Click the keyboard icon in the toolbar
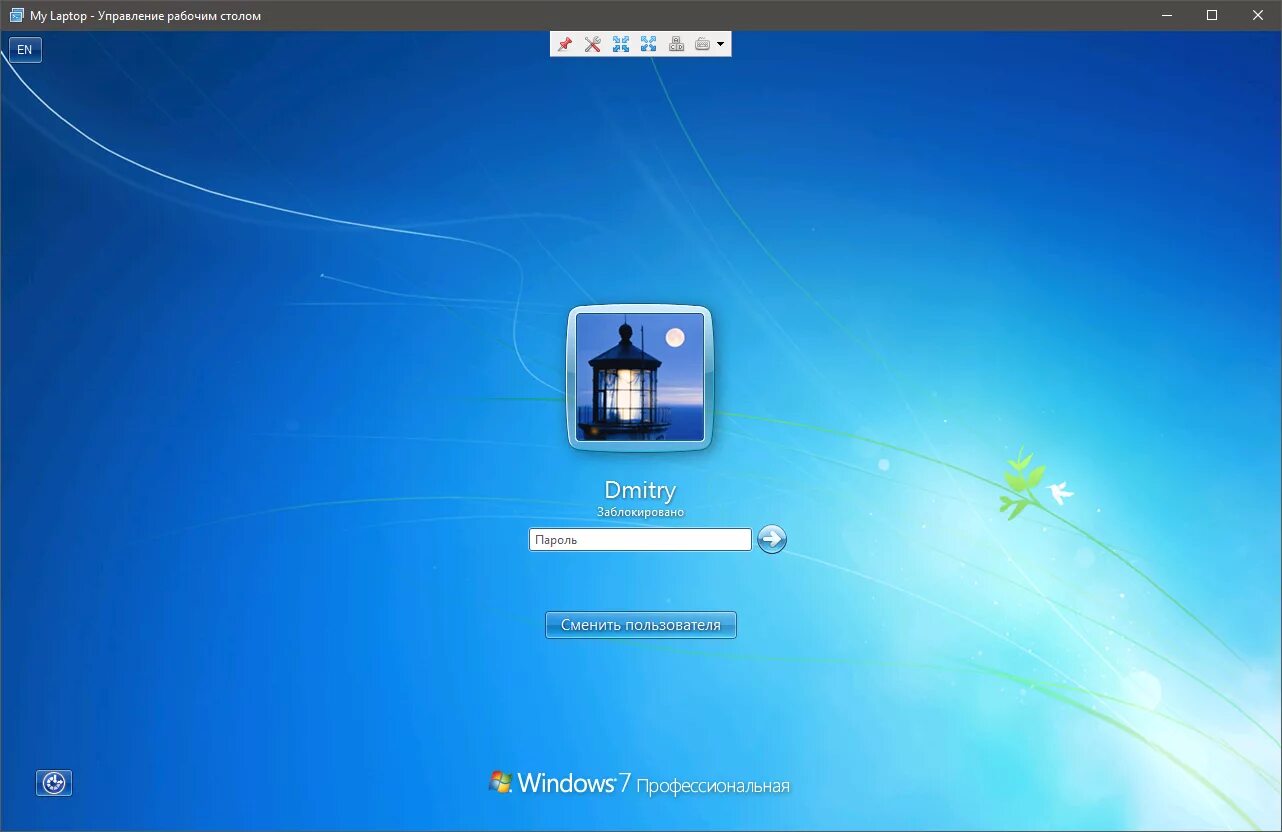 tap(703, 44)
